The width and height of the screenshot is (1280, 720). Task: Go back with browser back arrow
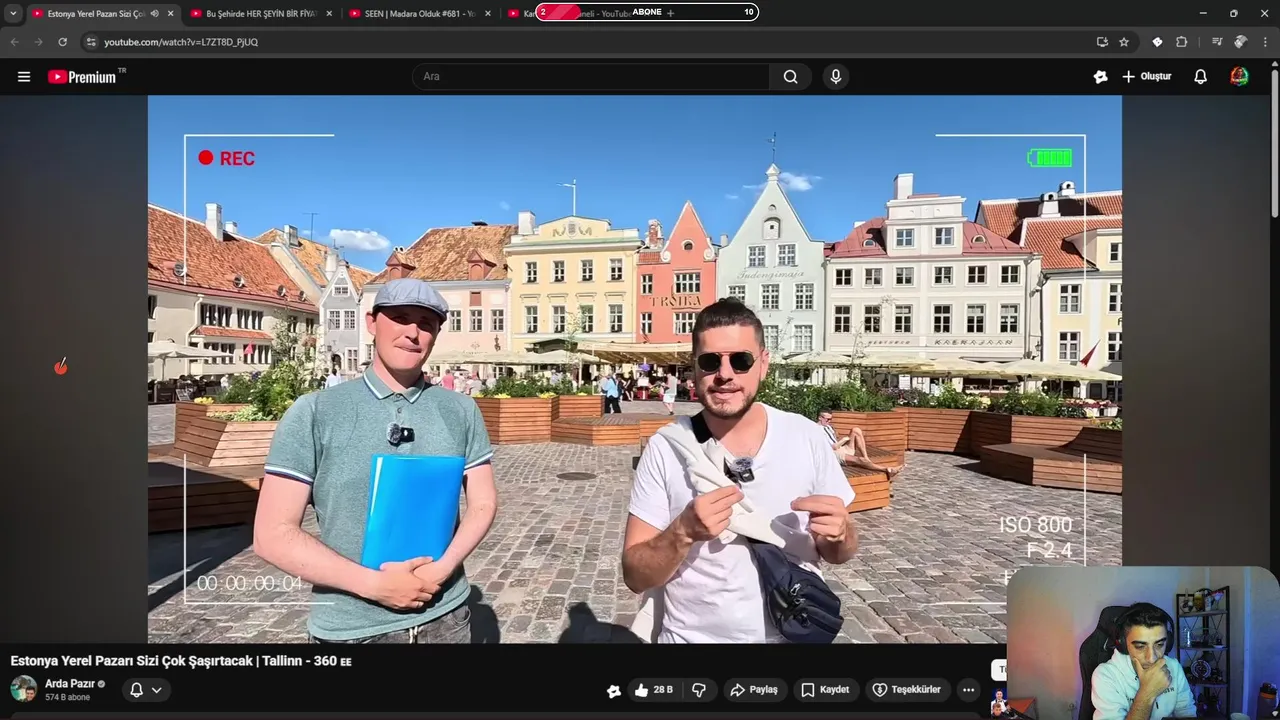14,42
